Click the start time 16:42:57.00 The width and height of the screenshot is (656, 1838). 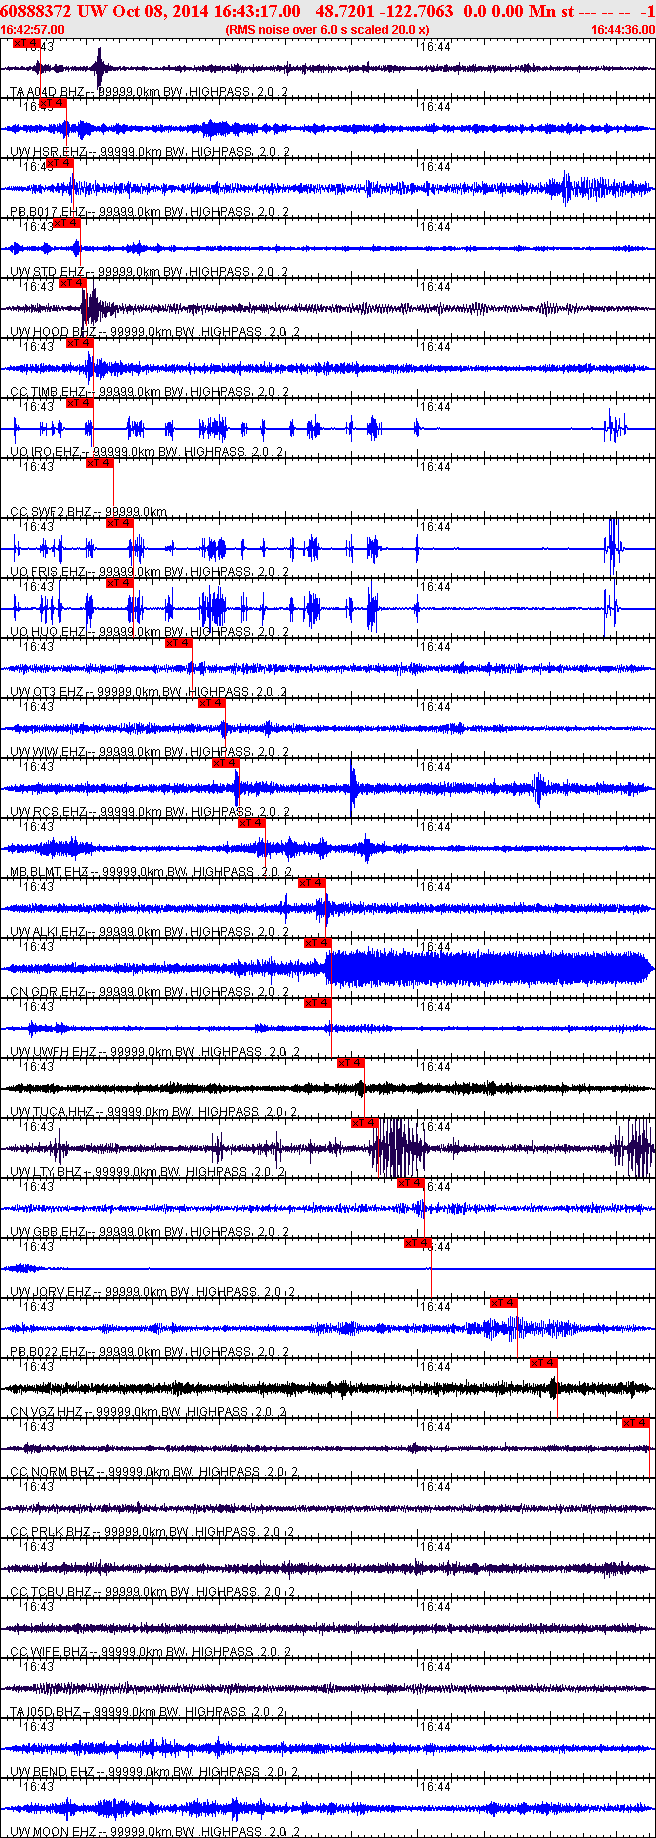pyautogui.click(x=33, y=30)
